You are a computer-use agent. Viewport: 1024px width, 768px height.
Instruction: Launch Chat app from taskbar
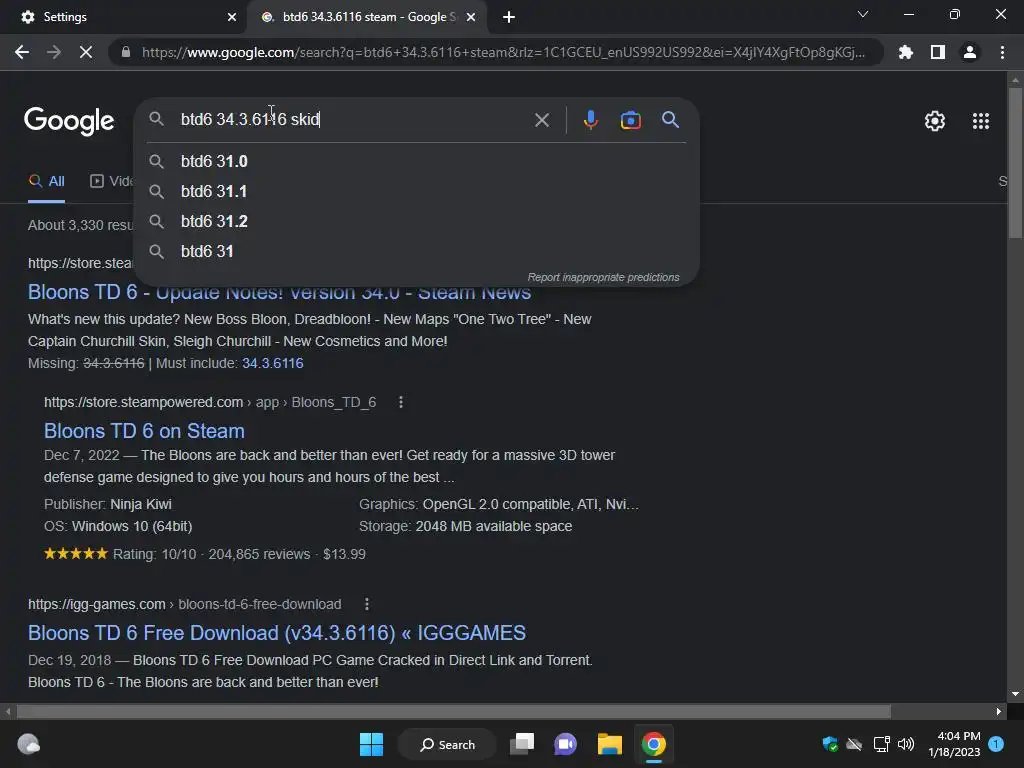[566, 744]
